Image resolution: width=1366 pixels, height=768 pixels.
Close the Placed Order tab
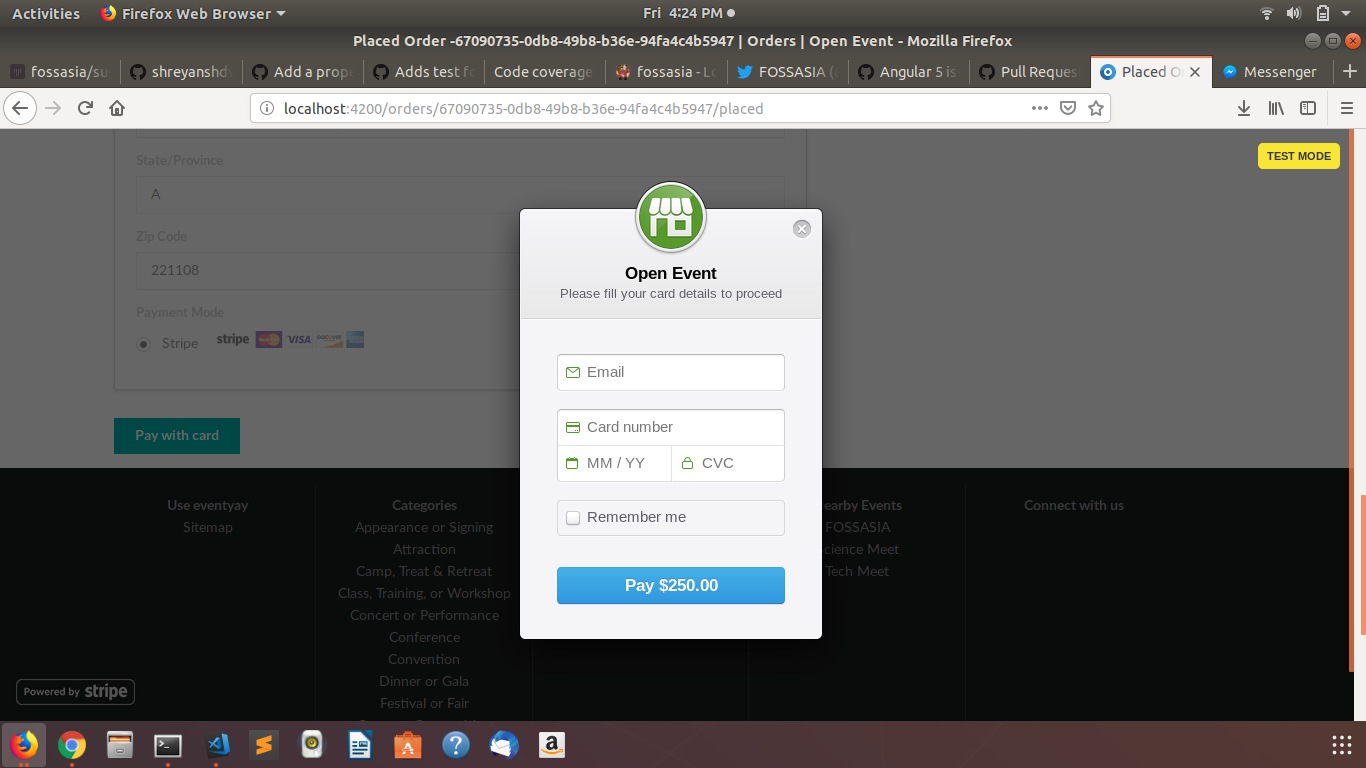1195,72
